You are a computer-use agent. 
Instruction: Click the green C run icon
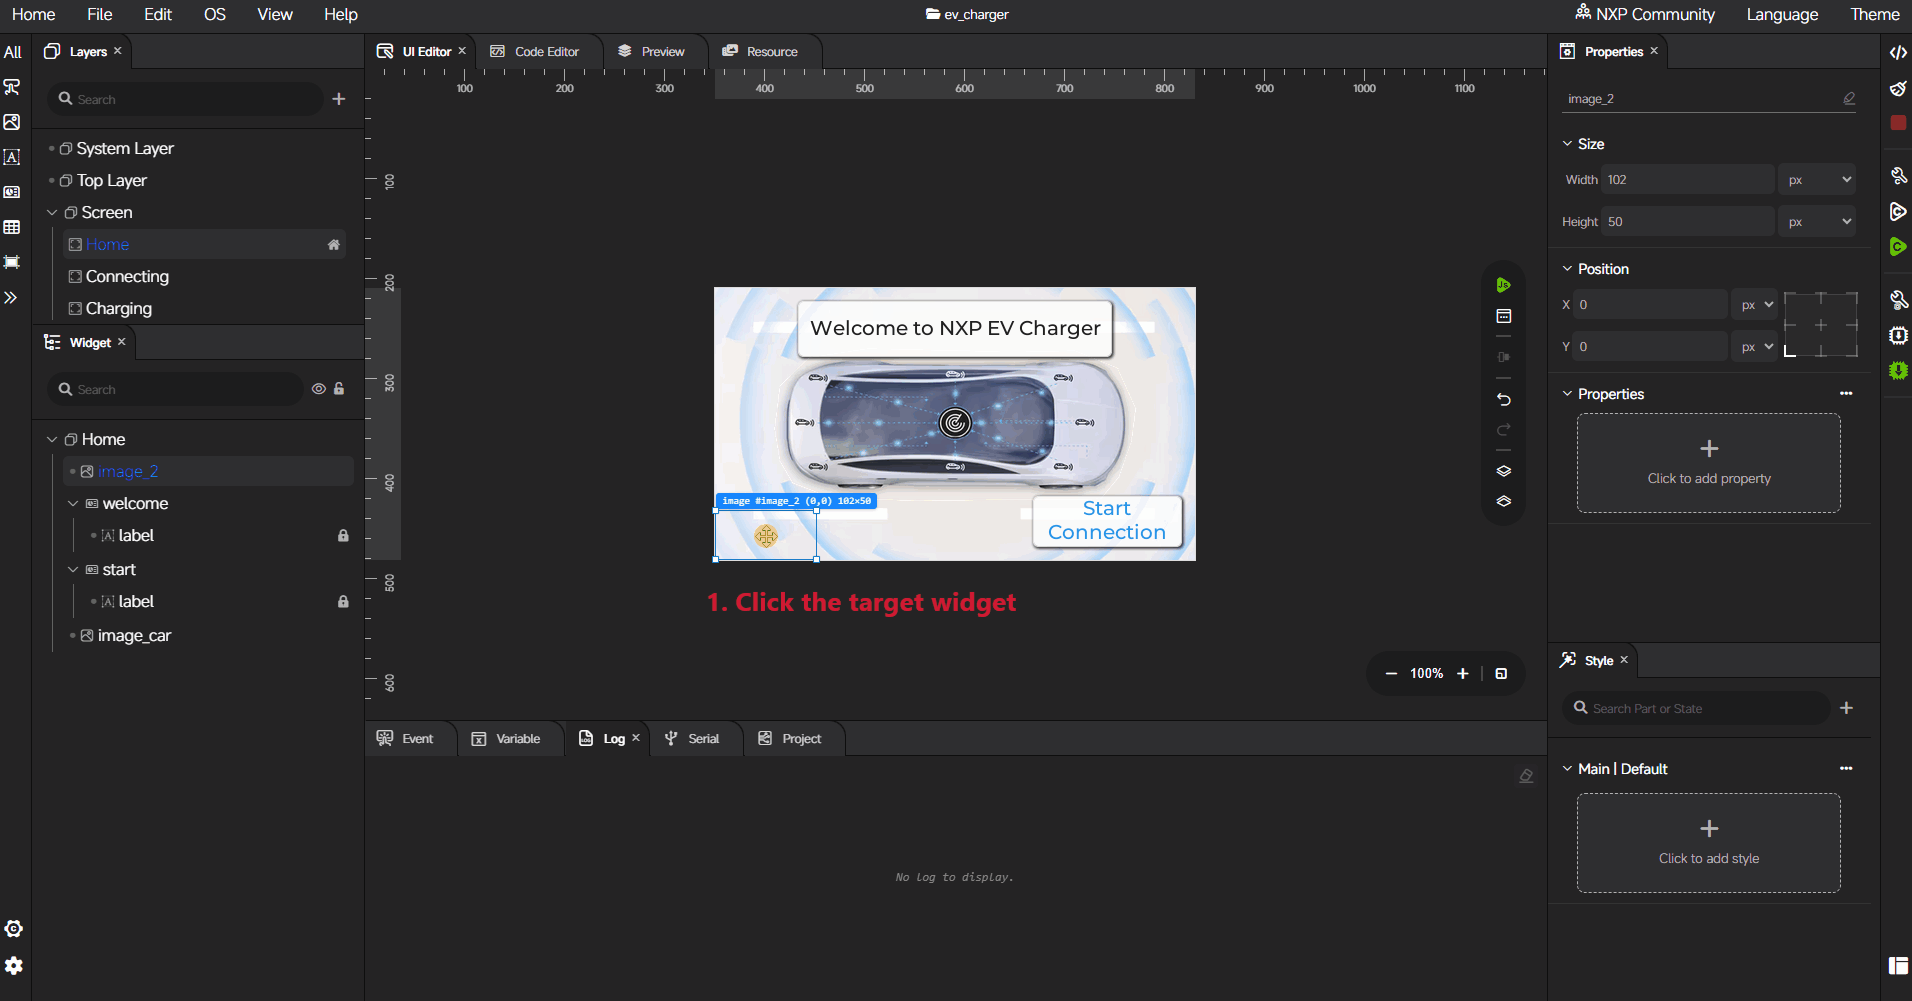point(1898,246)
